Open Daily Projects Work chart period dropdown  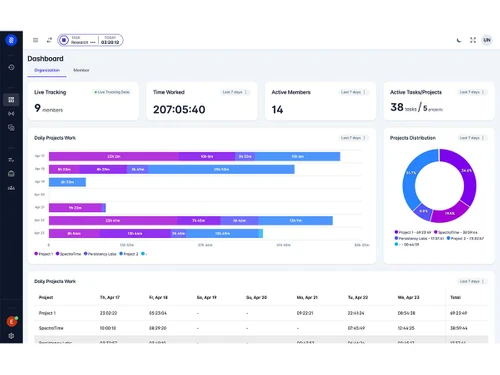(x=353, y=138)
